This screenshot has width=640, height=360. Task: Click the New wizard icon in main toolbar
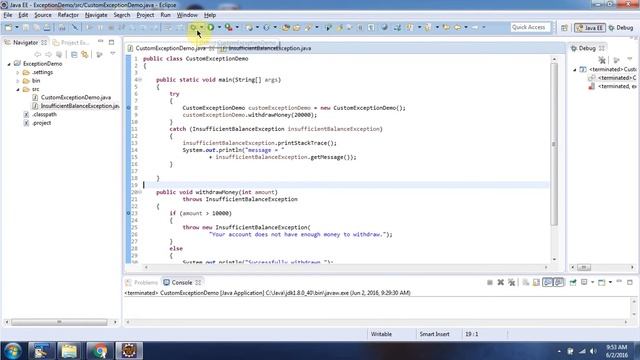9,27
